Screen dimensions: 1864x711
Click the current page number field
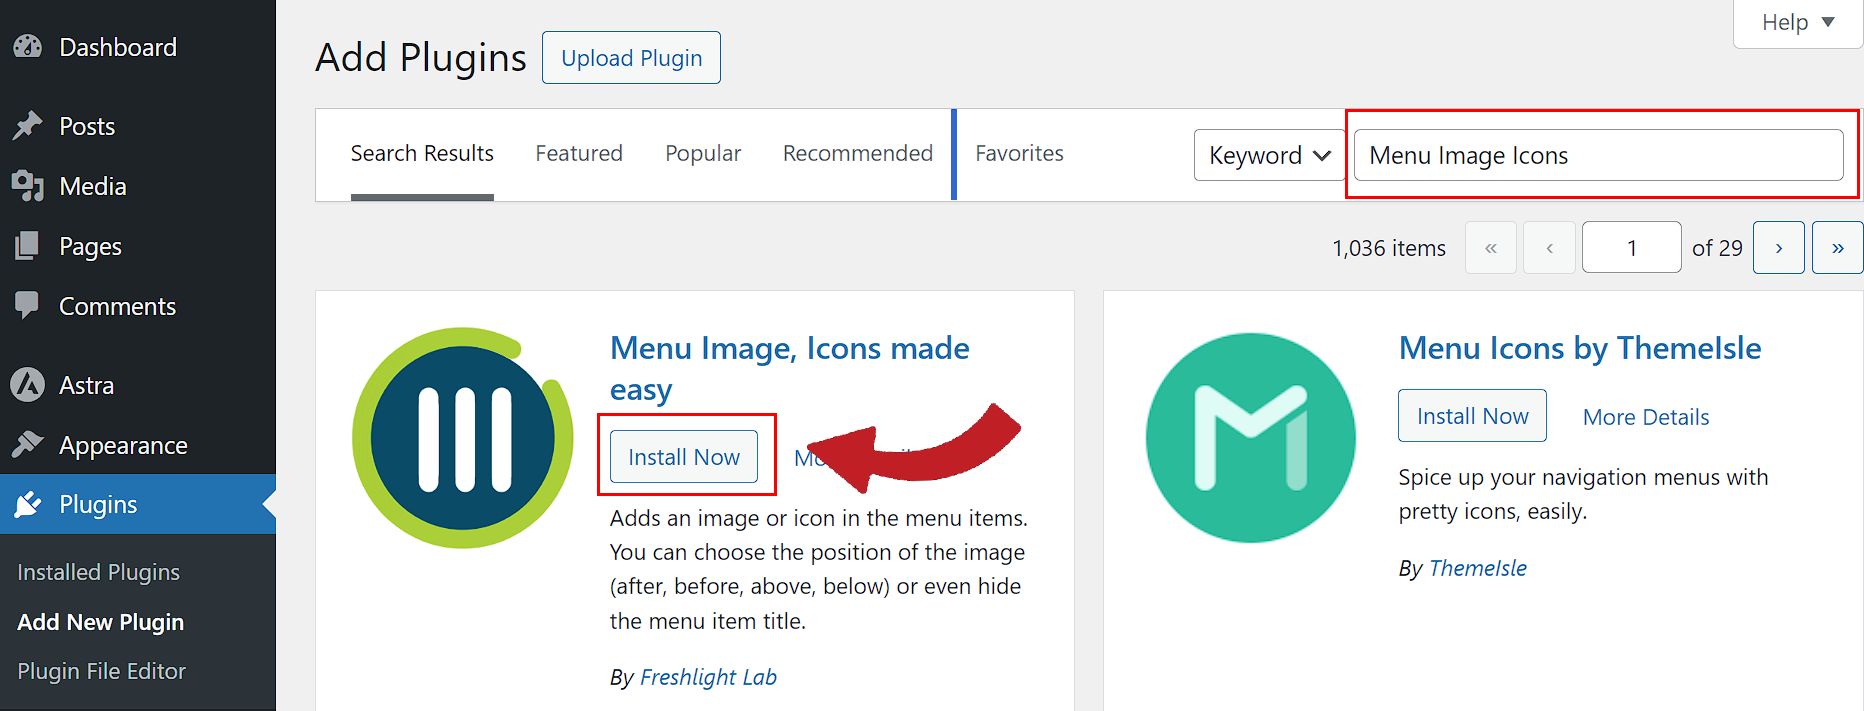[x=1632, y=247]
